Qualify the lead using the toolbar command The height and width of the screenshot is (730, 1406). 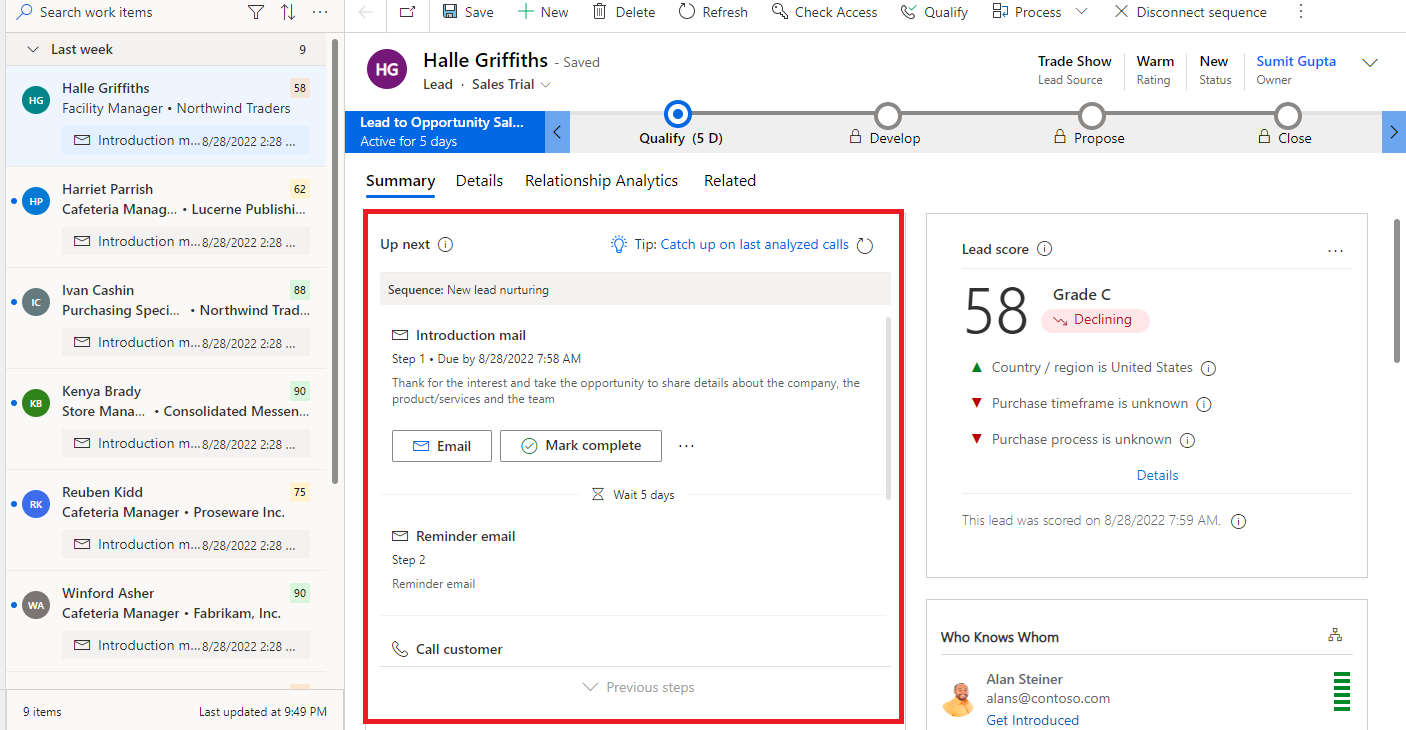point(933,12)
